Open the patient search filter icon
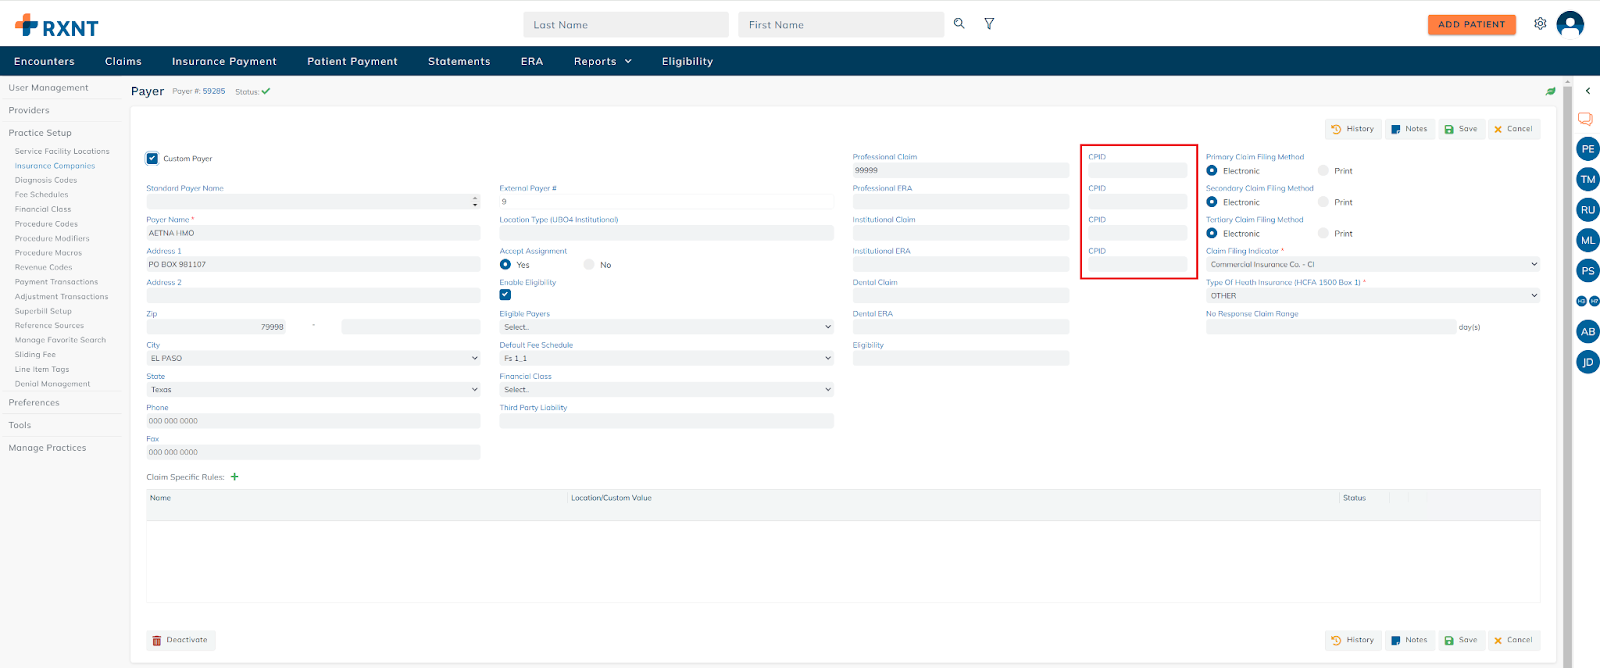The width and height of the screenshot is (1600, 668). [989, 23]
